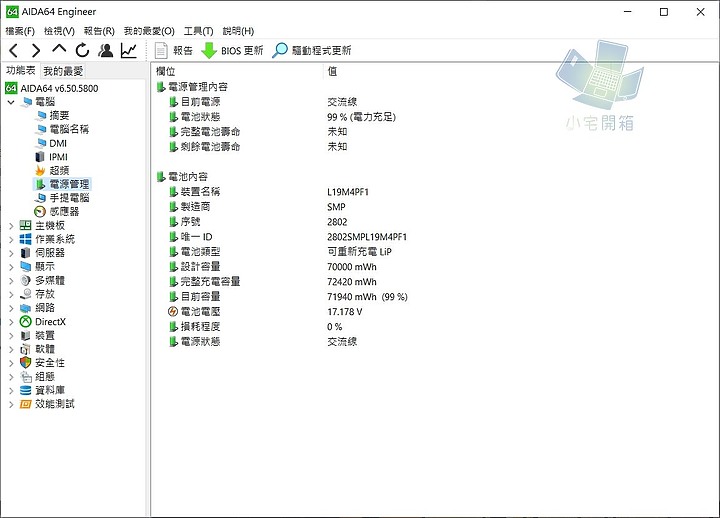Expand the 主機板 tree node

[11, 225]
